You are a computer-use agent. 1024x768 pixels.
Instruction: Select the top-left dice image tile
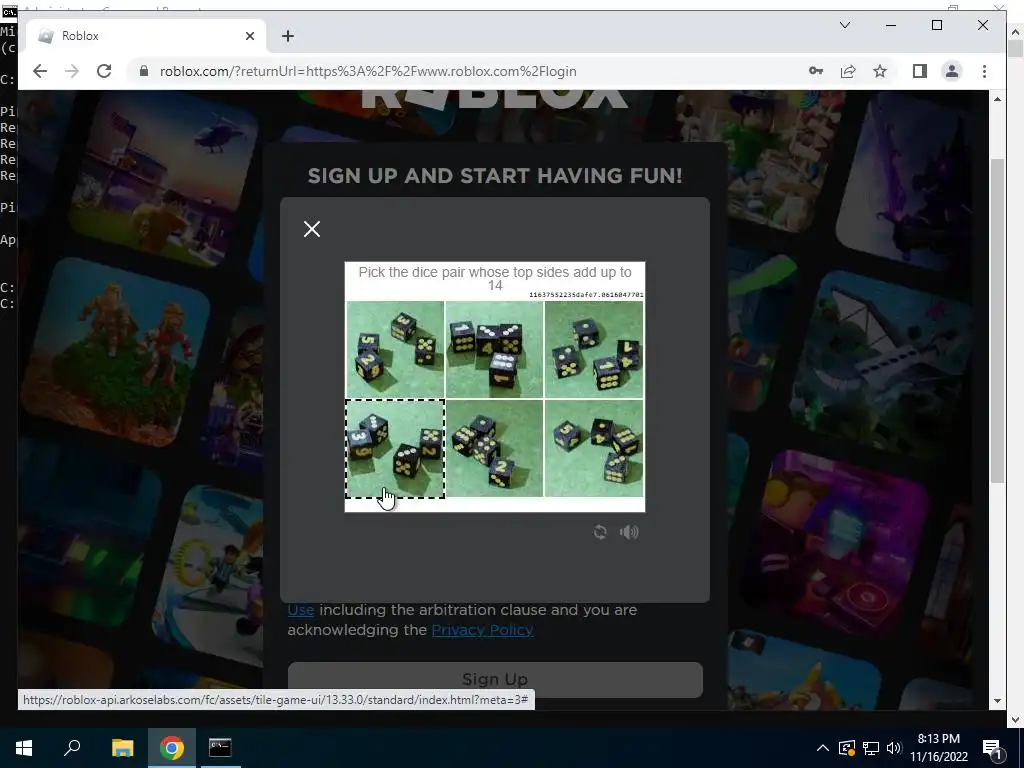pyautogui.click(x=395, y=349)
